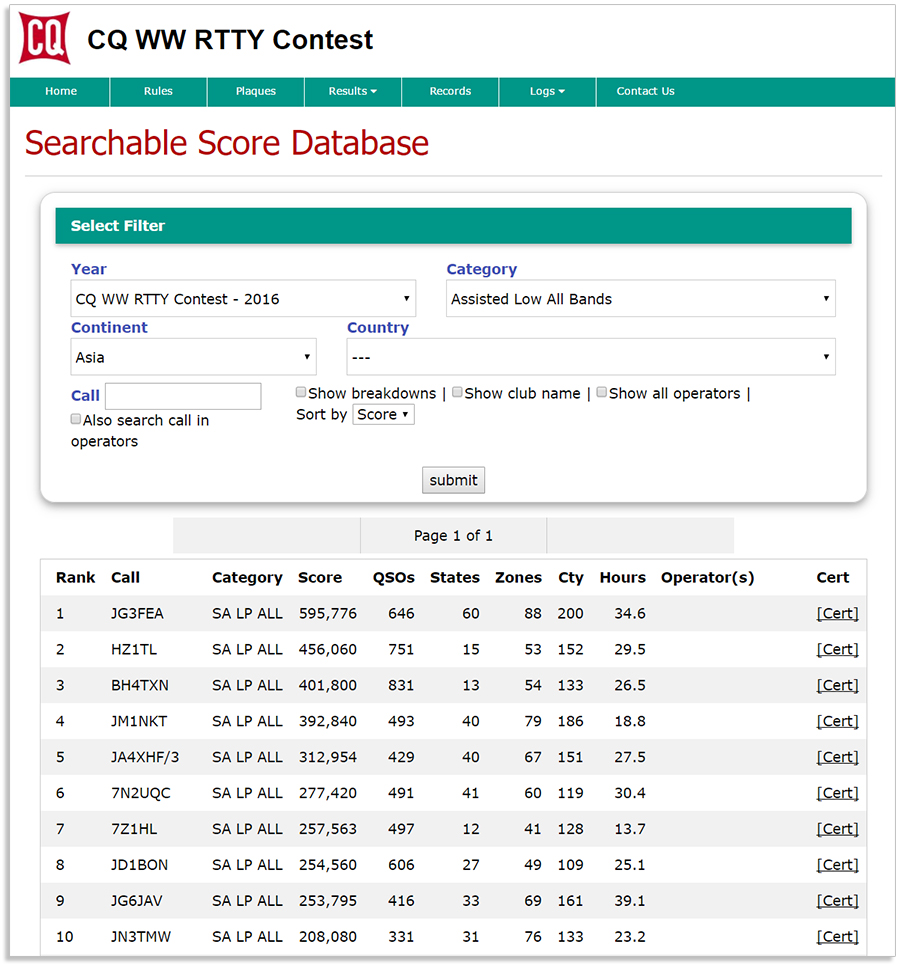Open the Continent selector showing Asia

[x=193, y=357]
